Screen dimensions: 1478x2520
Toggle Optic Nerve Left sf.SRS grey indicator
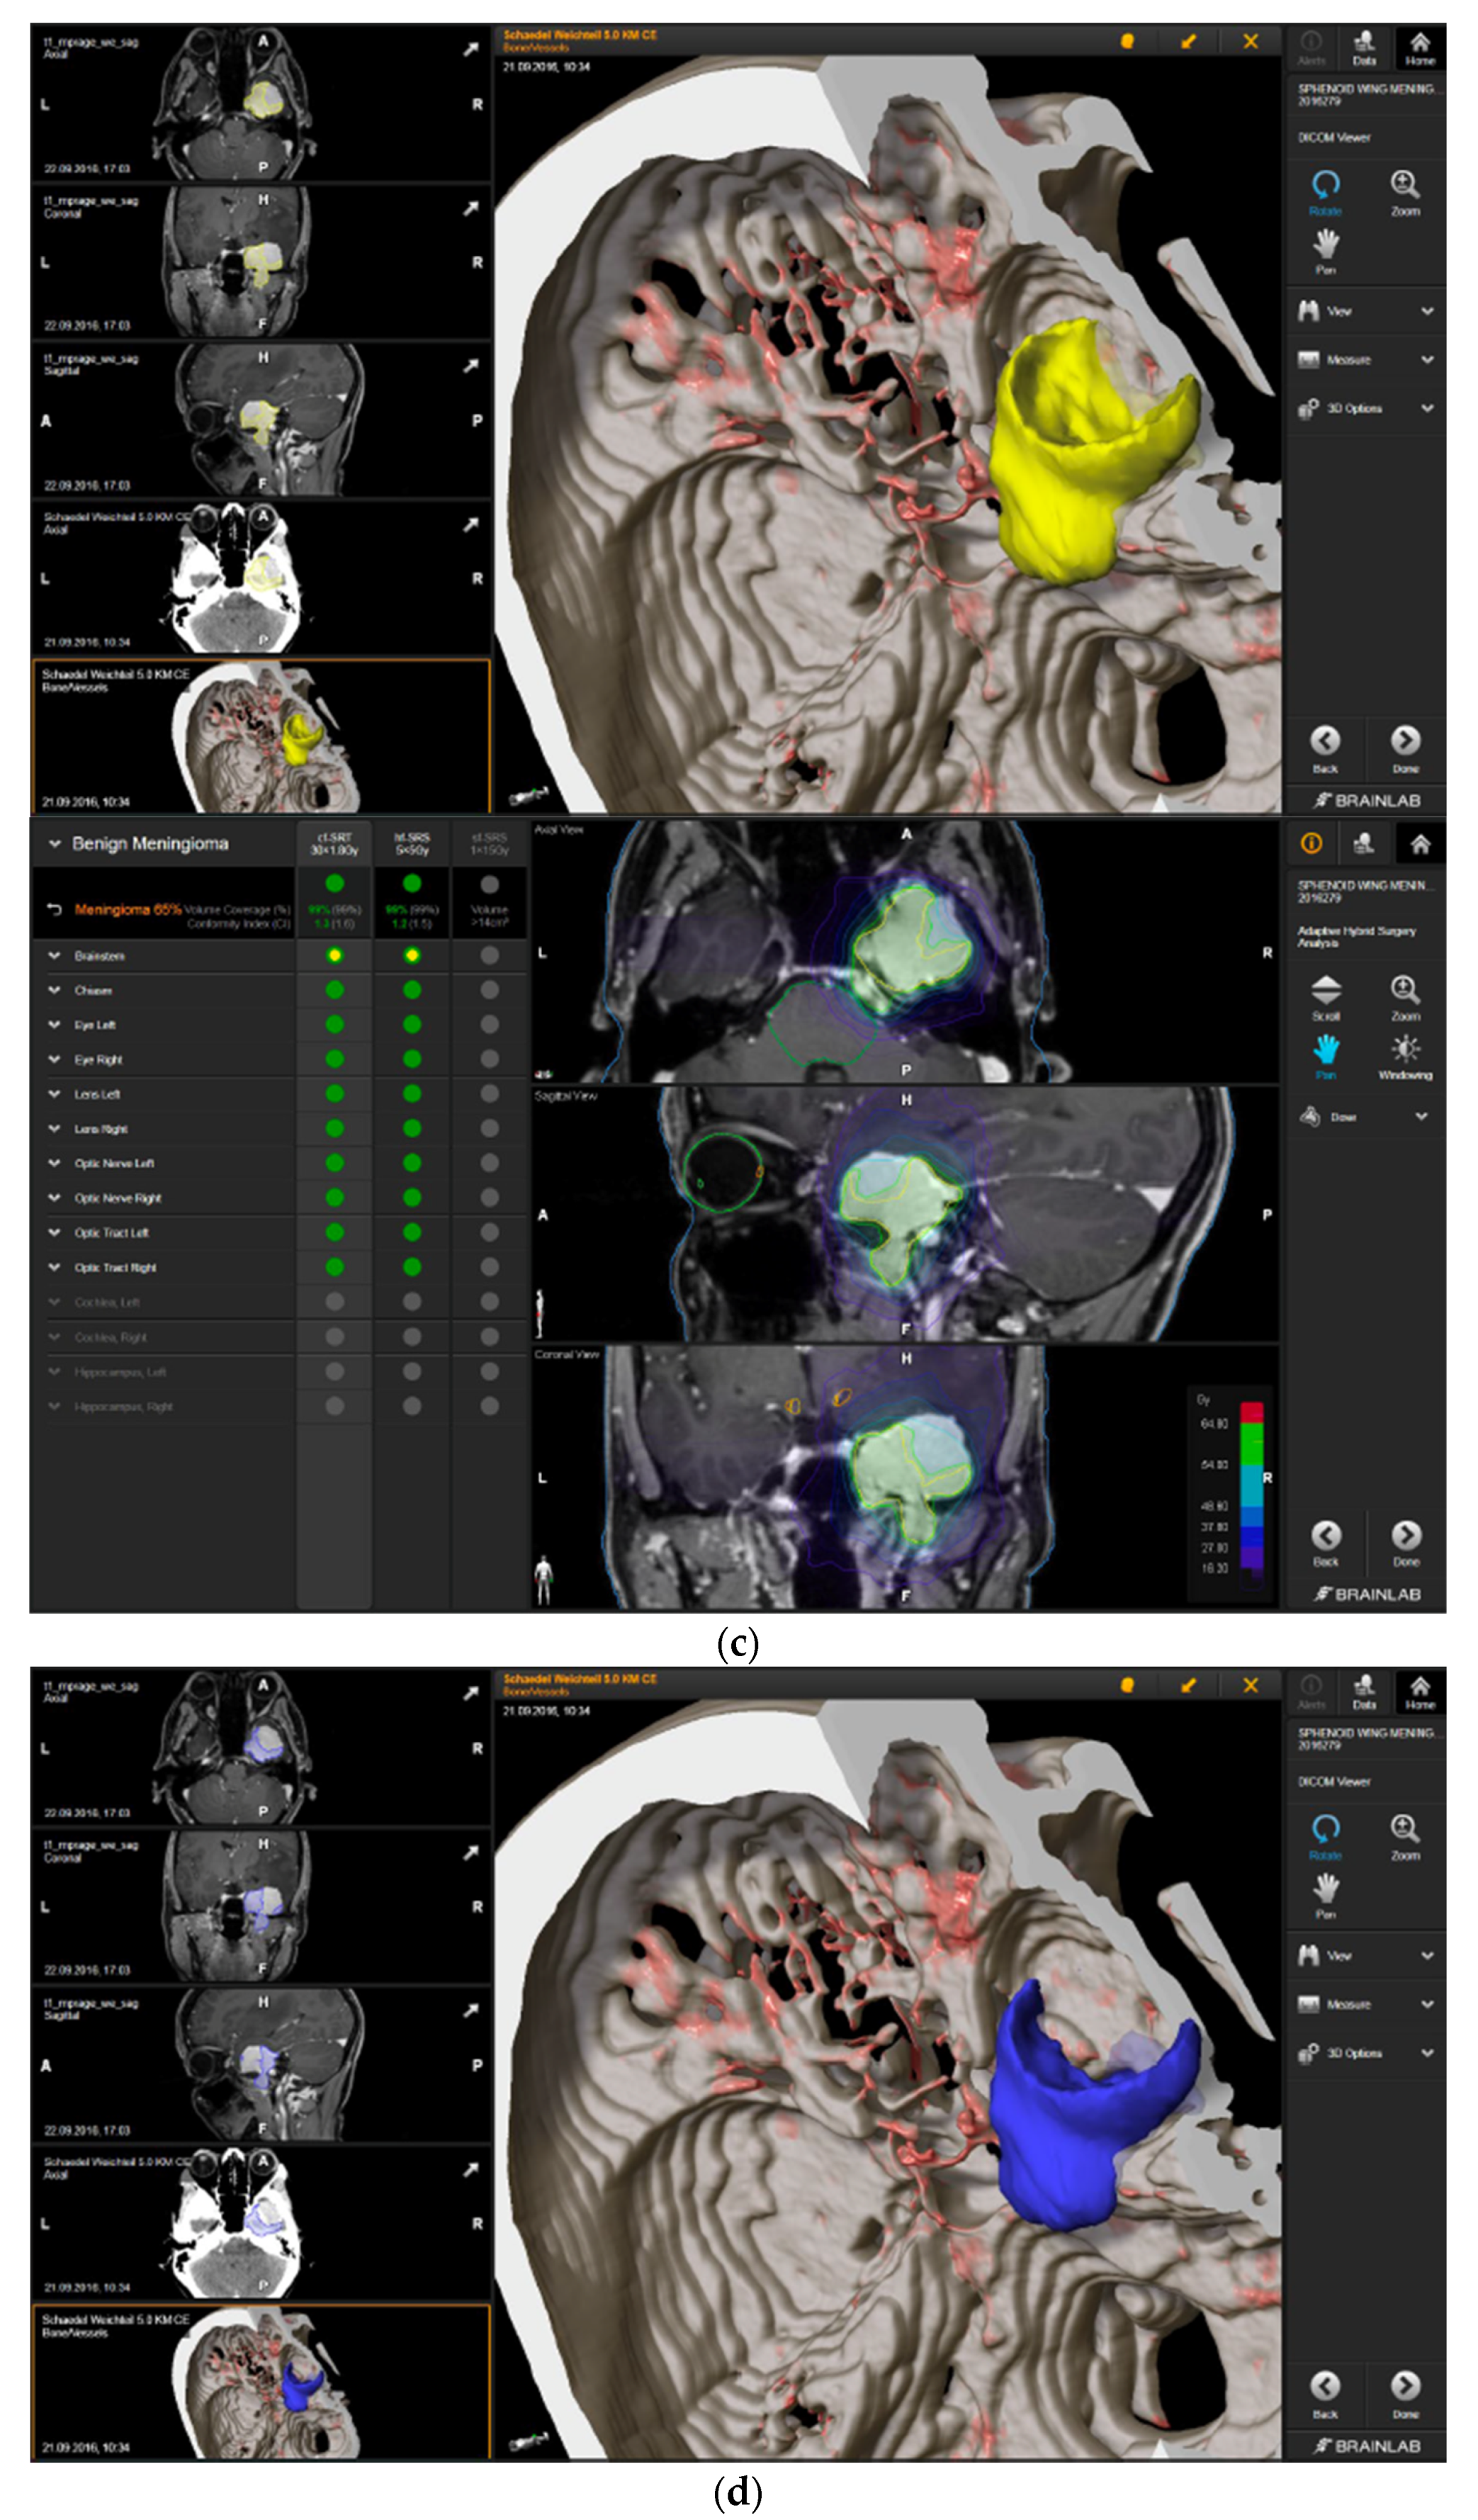click(489, 1163)
